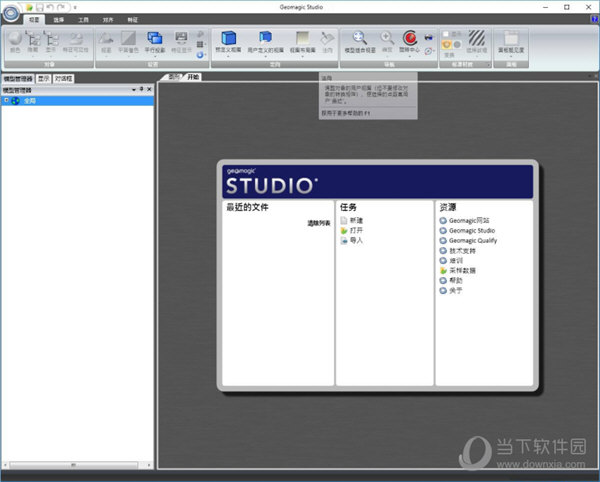Click the 用户定义的视图 cube icon
The width and height of the screenshot is (600, 482).
(x=266, y=38)
